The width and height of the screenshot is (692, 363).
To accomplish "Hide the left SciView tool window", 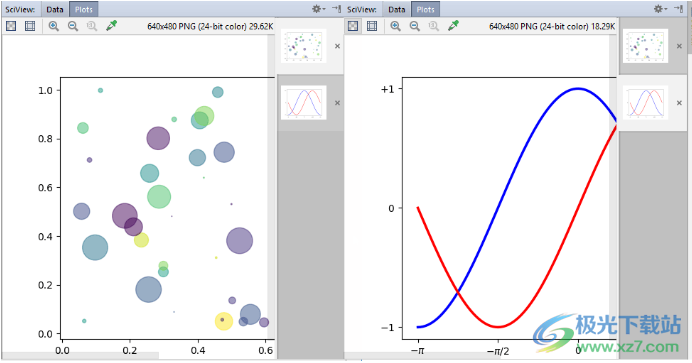I will (x=336, y=9).
